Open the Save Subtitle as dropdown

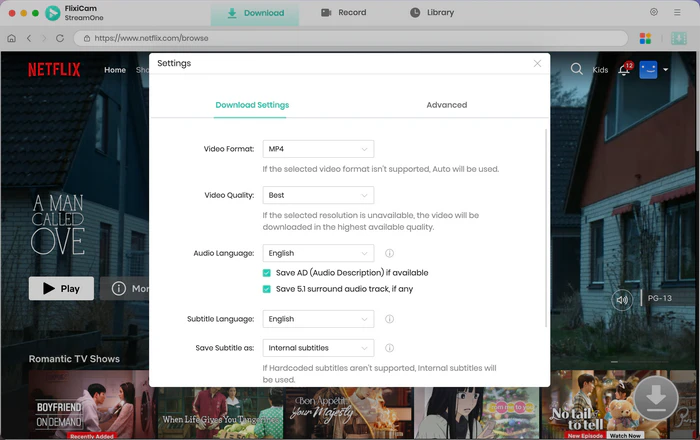[318, 348]
